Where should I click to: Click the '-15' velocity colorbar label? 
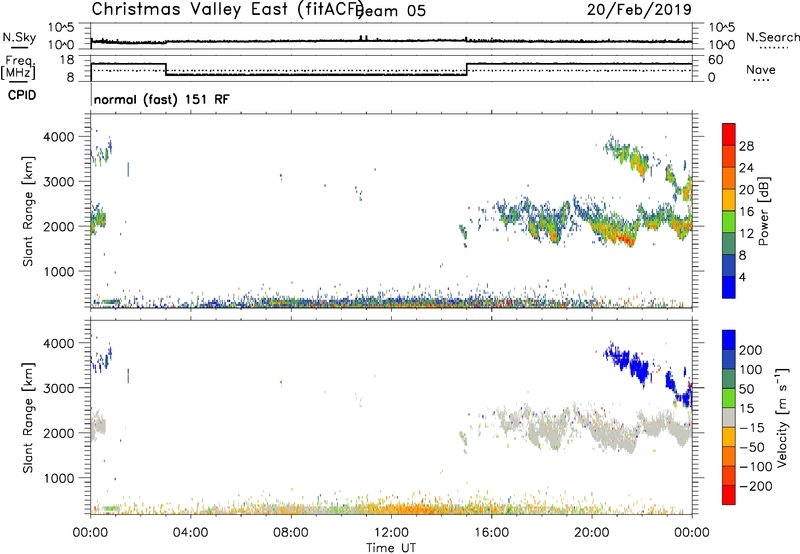752,428
